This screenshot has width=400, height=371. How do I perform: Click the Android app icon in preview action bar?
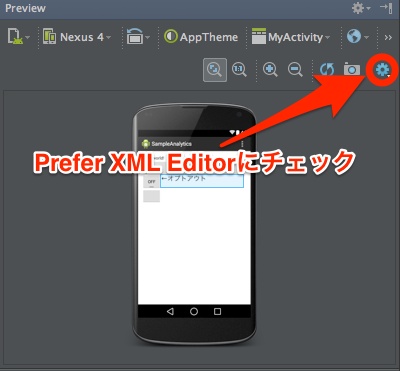(145, 144)
